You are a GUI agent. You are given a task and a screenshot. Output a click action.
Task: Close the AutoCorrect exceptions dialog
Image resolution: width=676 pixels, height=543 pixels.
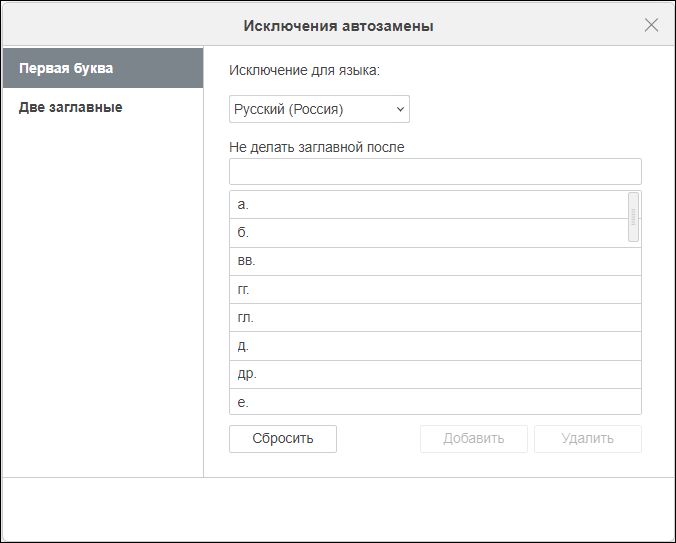(x=651, y=25)
